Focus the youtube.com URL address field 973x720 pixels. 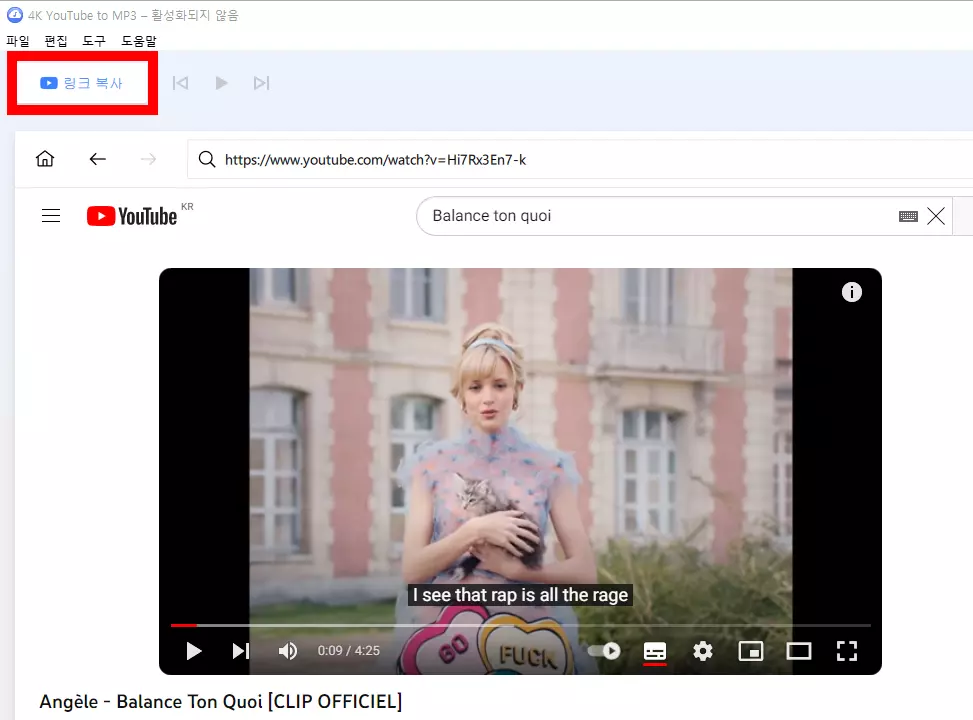point(580,160)
